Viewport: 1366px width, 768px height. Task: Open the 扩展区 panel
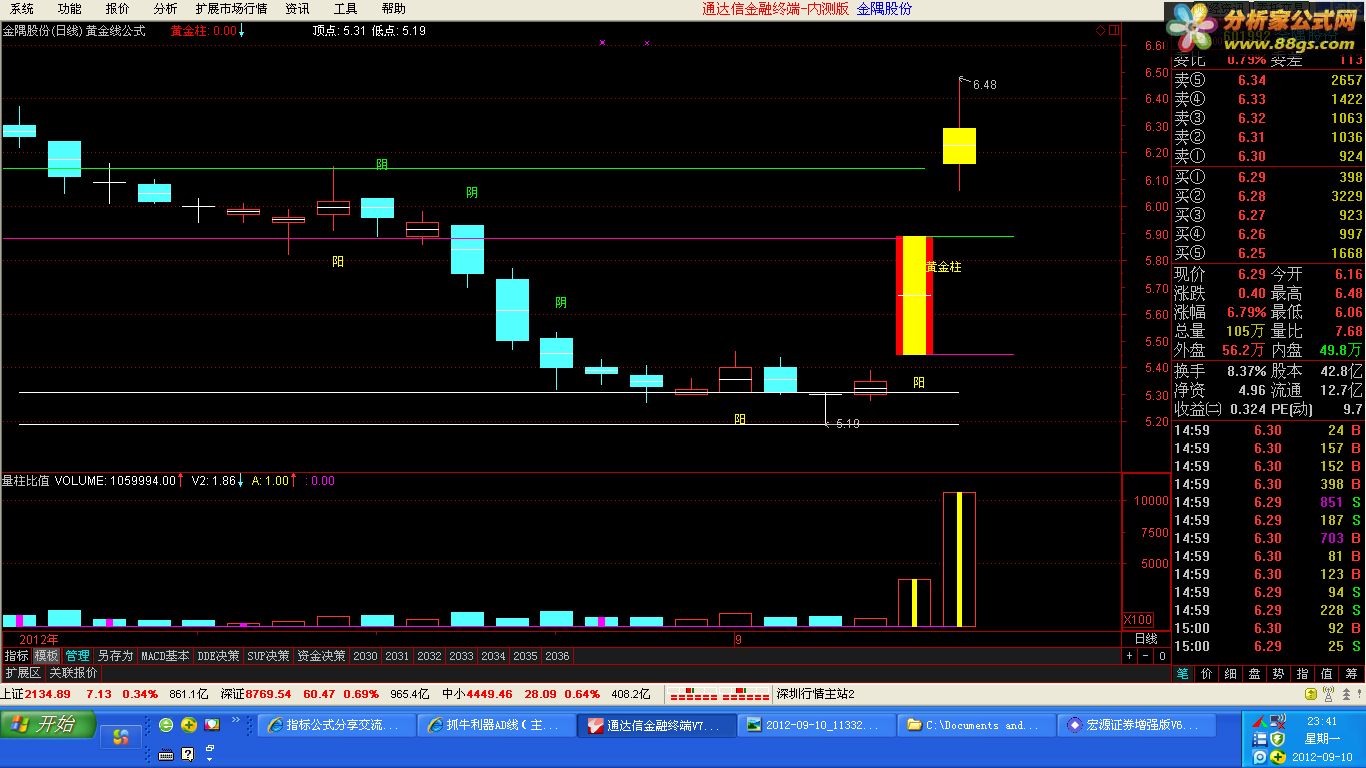pos(22,673)
